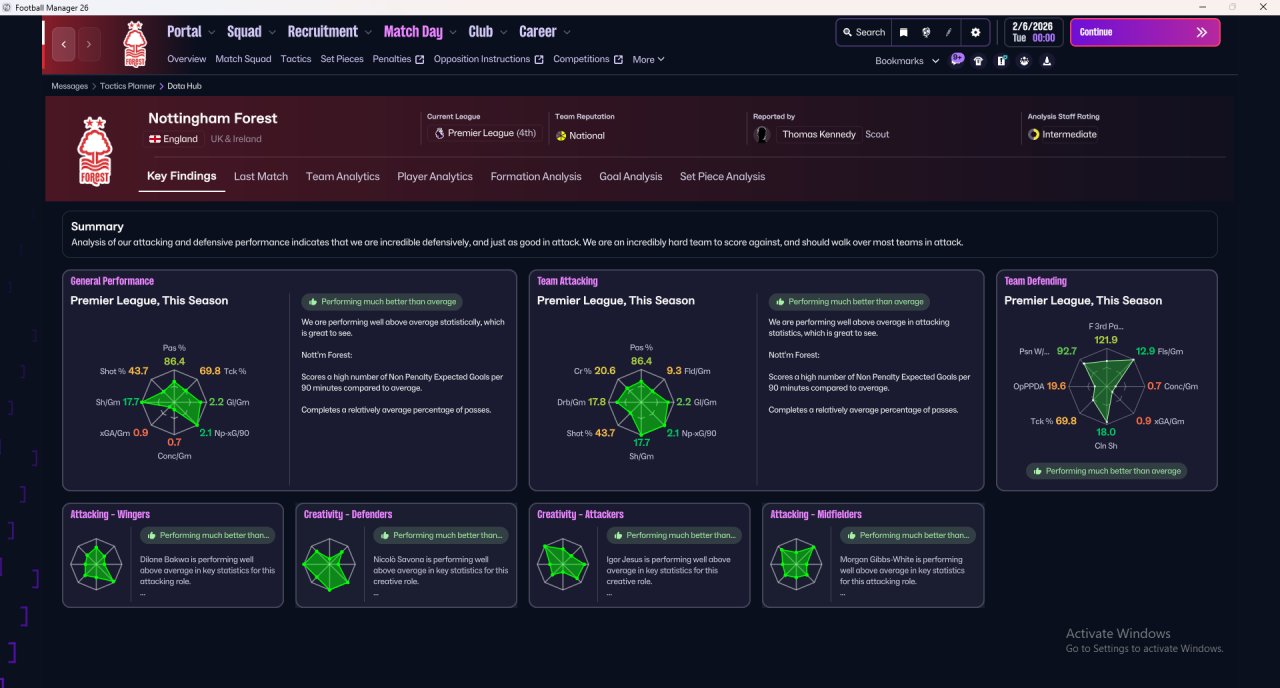Screen dimensions: 1280x688
Task: Open the Recruitment dropdown menu
Action: [330, 32]
